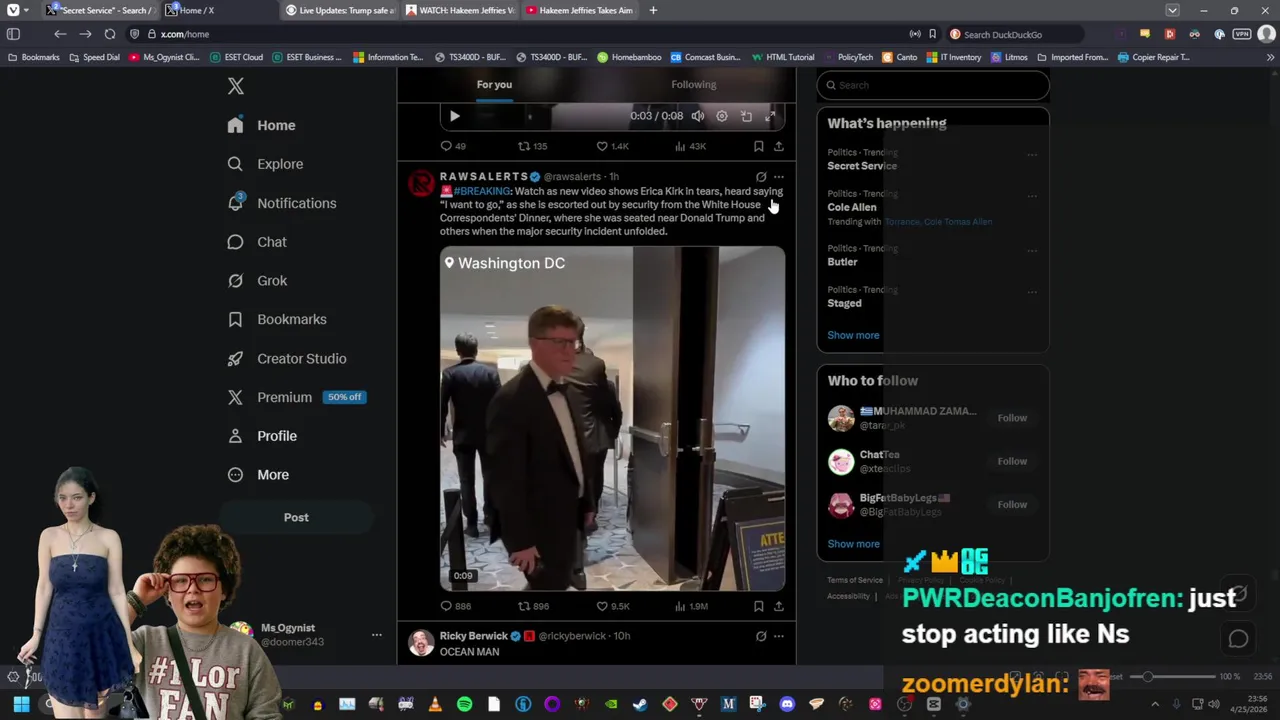Open options for Staged trend

[1032, 291]
